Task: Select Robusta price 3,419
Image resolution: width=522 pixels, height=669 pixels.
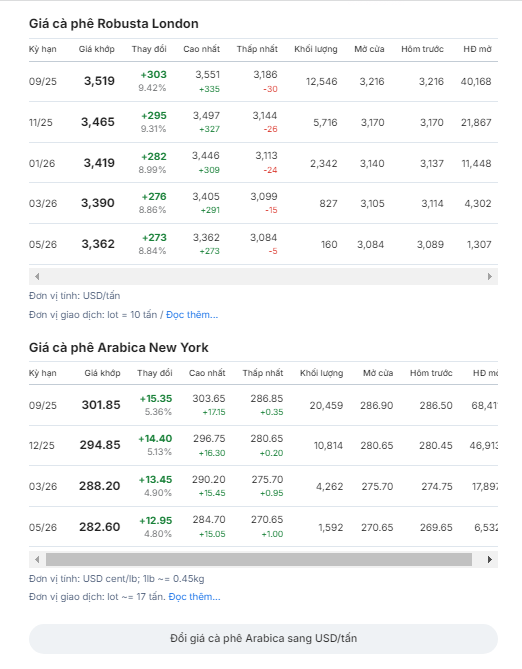Action: coord(99,163)
